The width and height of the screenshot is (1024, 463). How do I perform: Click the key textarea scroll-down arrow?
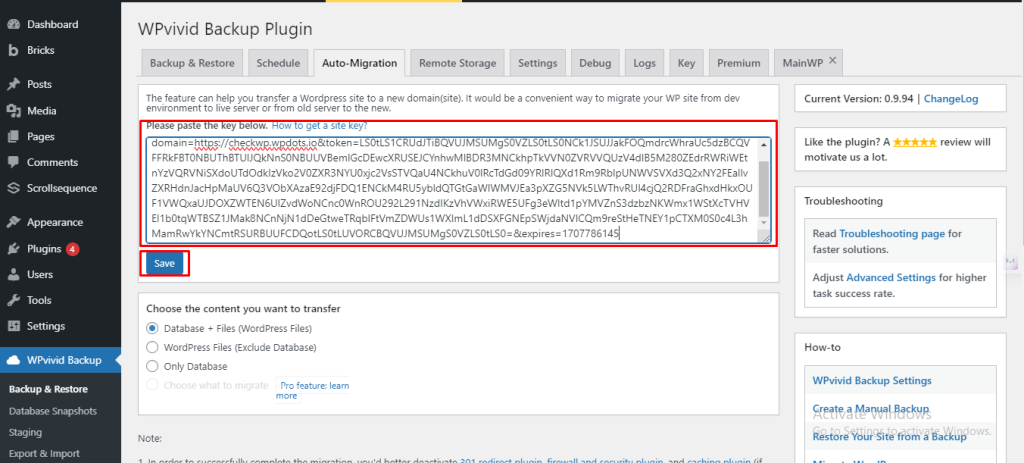pyautogui.click(x=763, y=223)
